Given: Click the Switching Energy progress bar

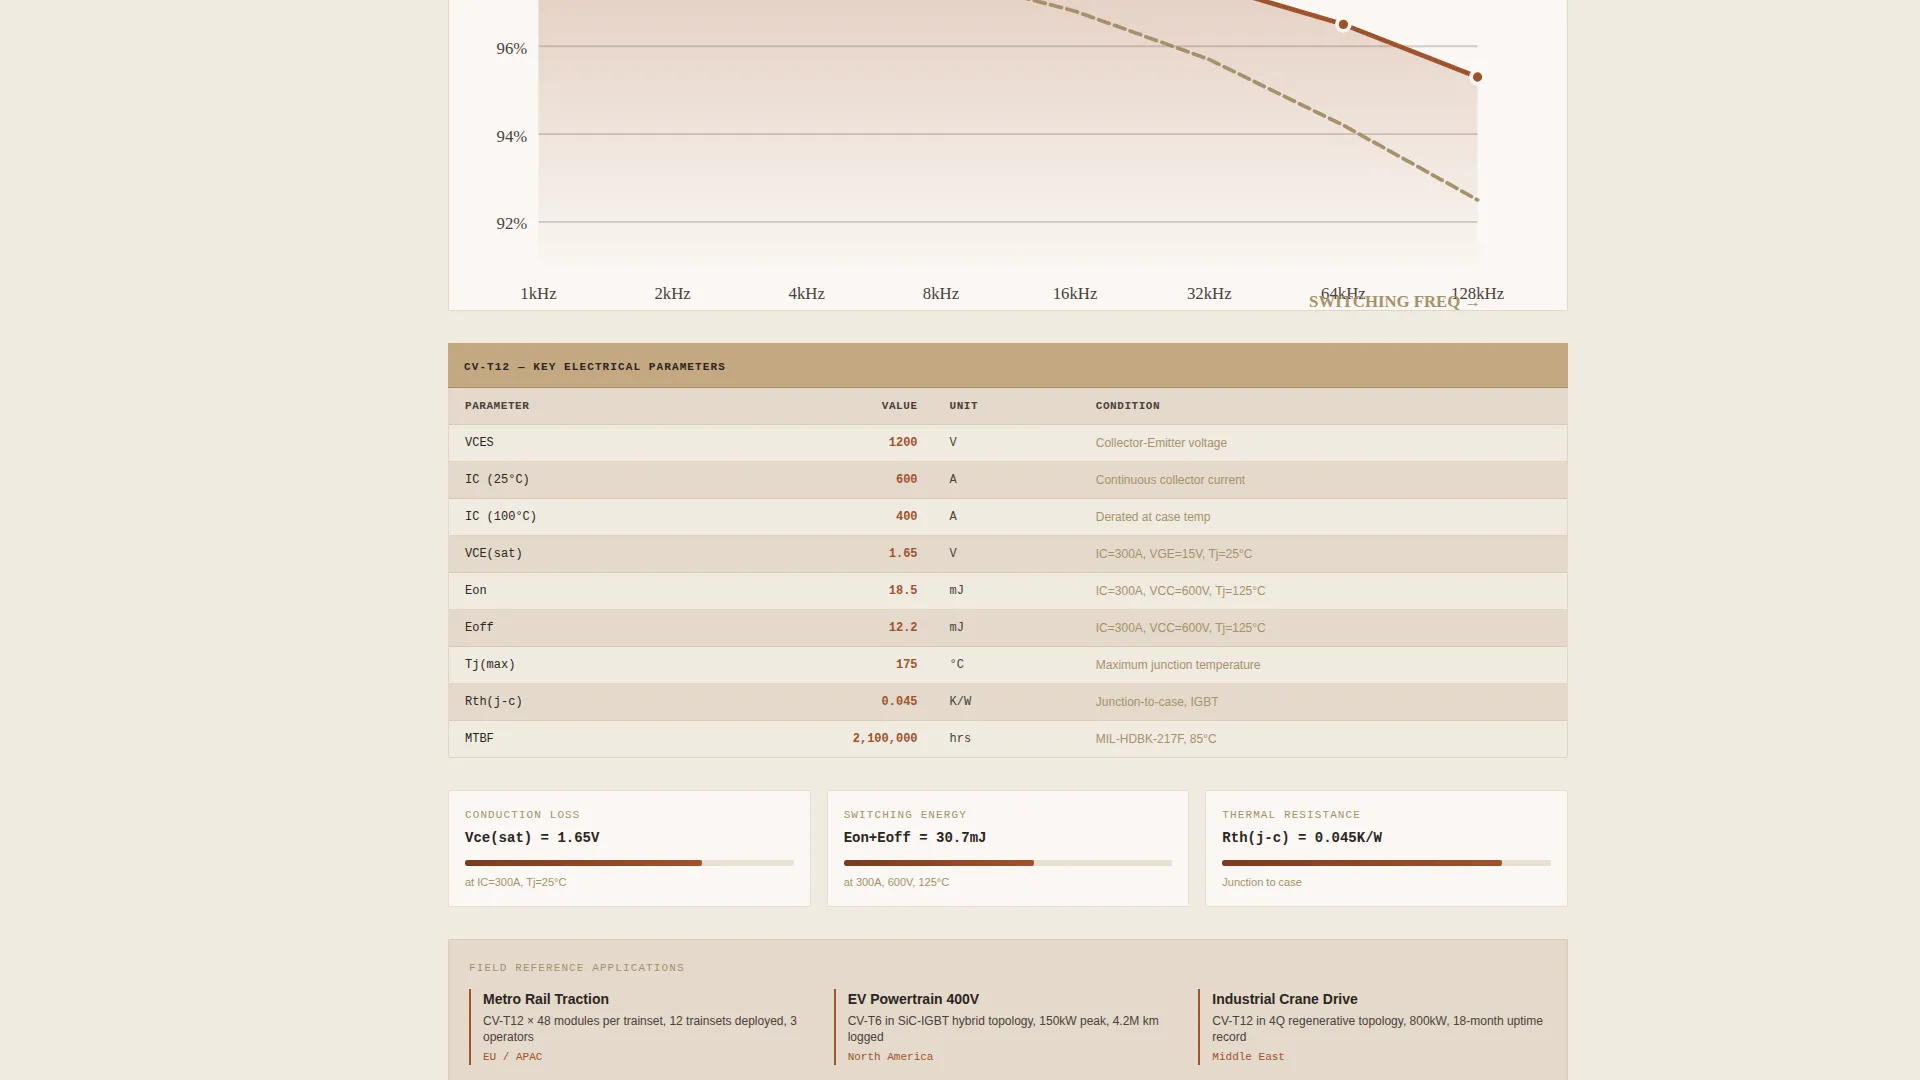Looking at the screenshot, I should point(1007,863).
